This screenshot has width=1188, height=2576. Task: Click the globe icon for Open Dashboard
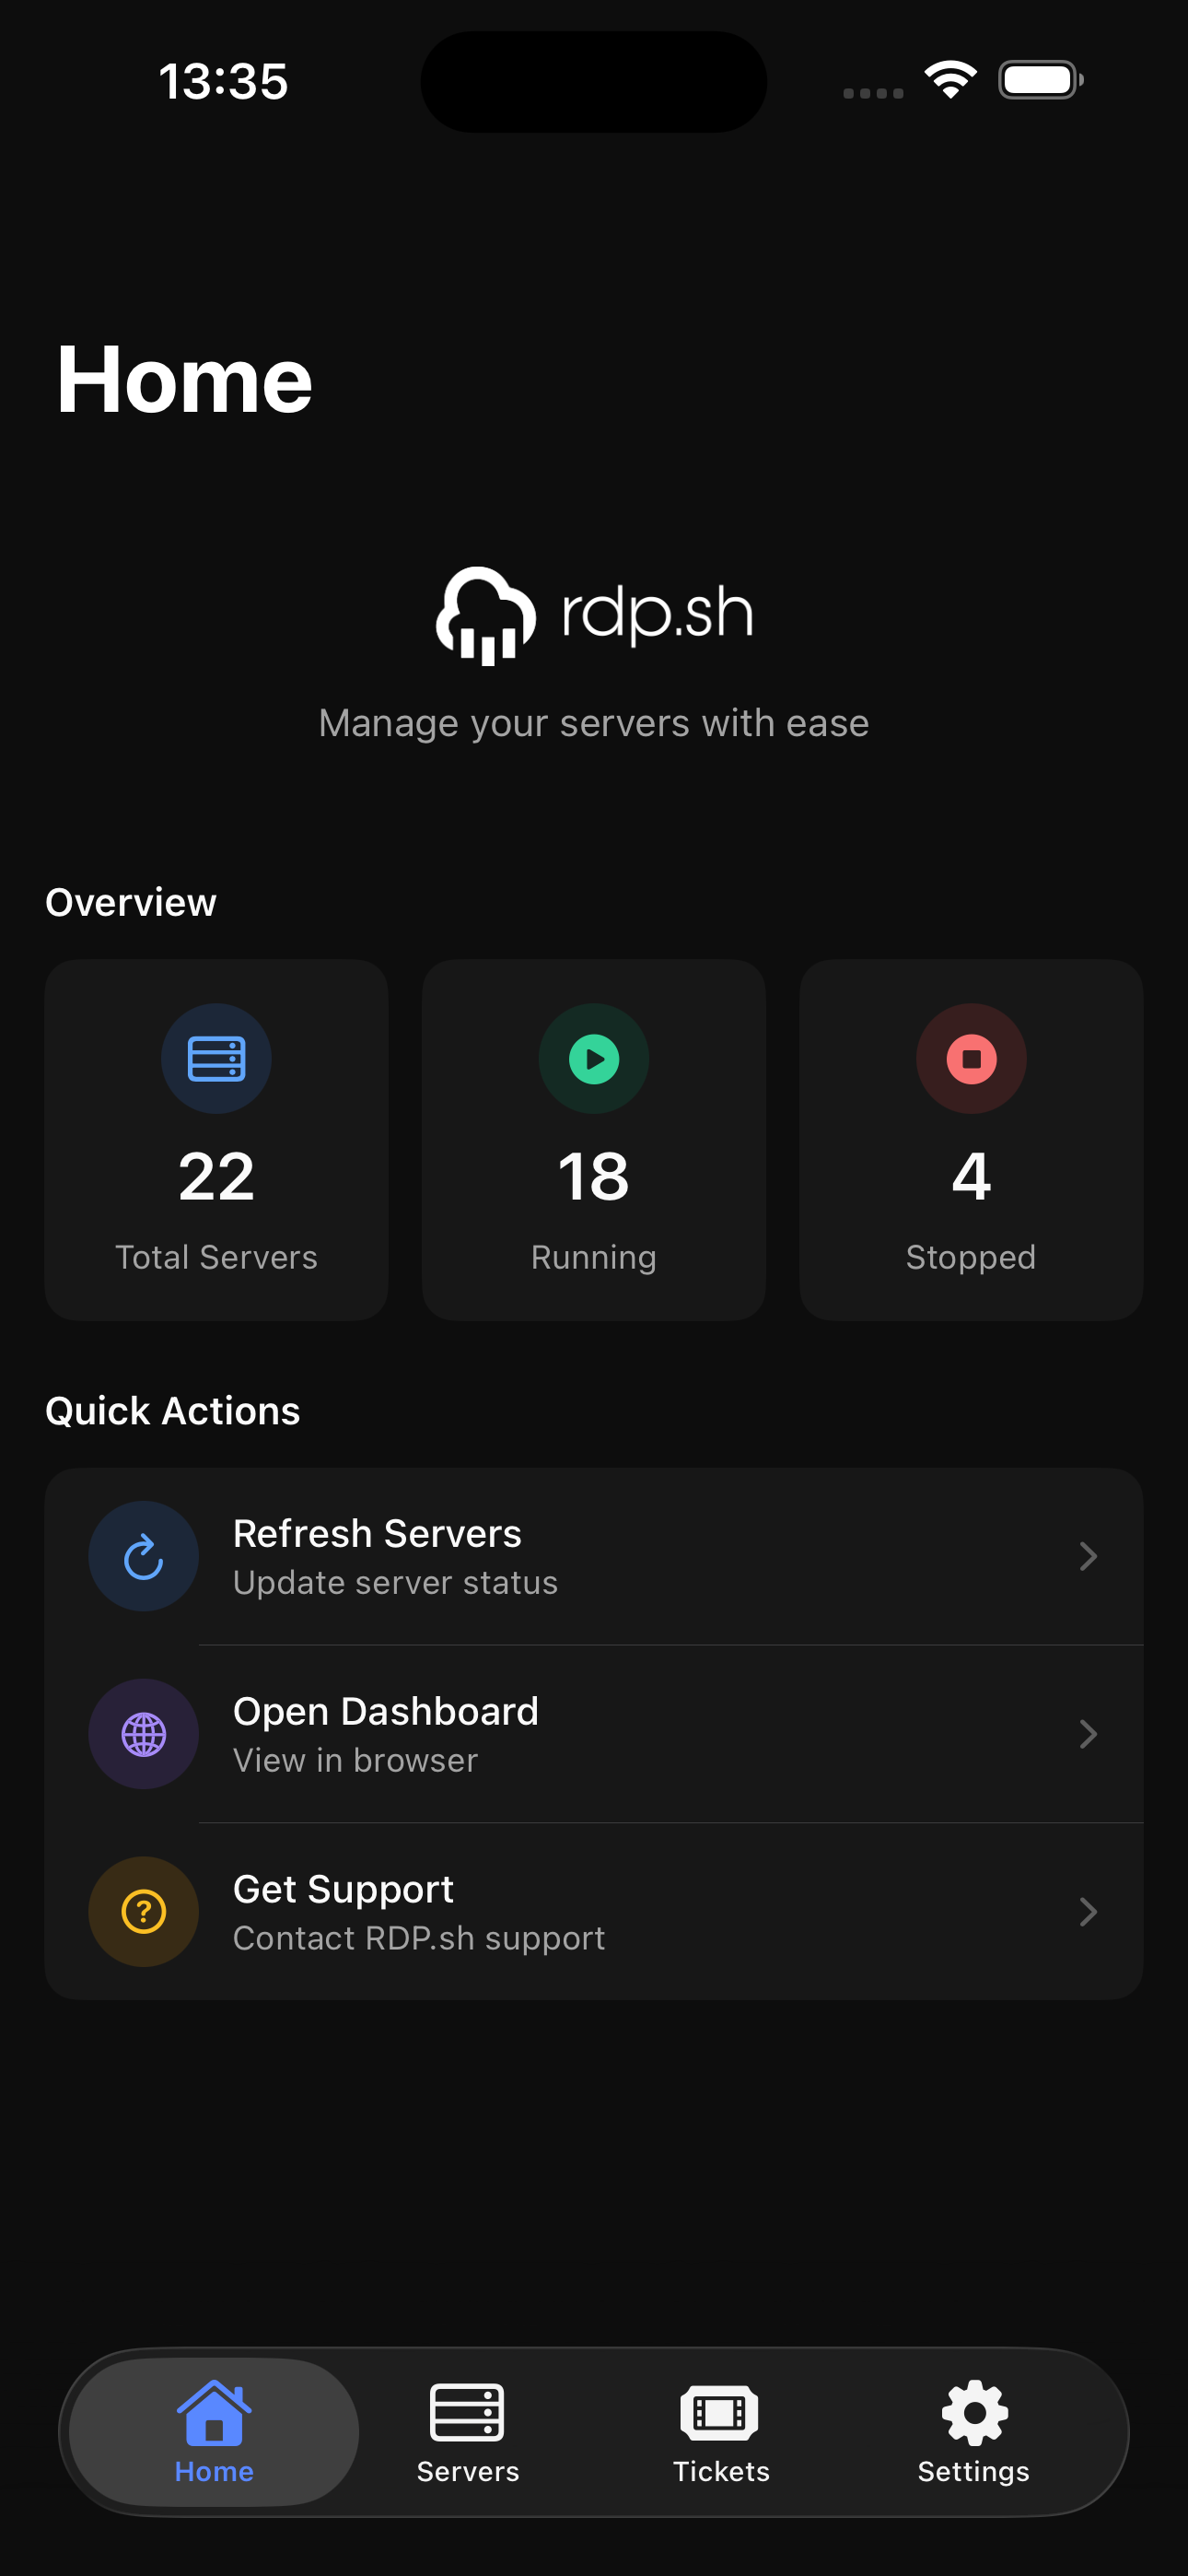143,1734
